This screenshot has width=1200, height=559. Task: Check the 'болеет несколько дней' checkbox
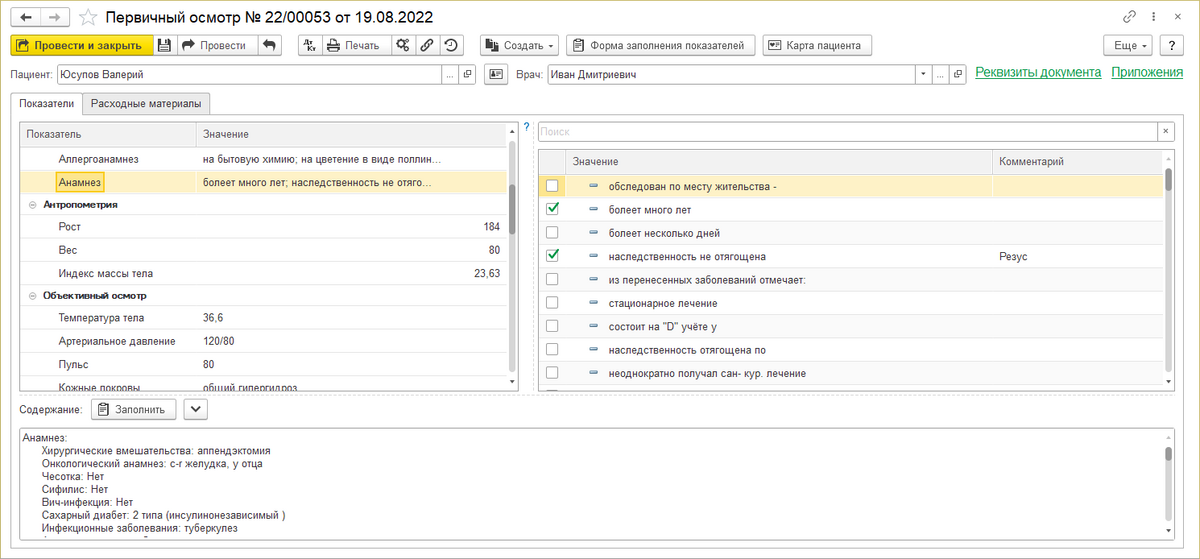pyautogui.click(x=552, y=233)
